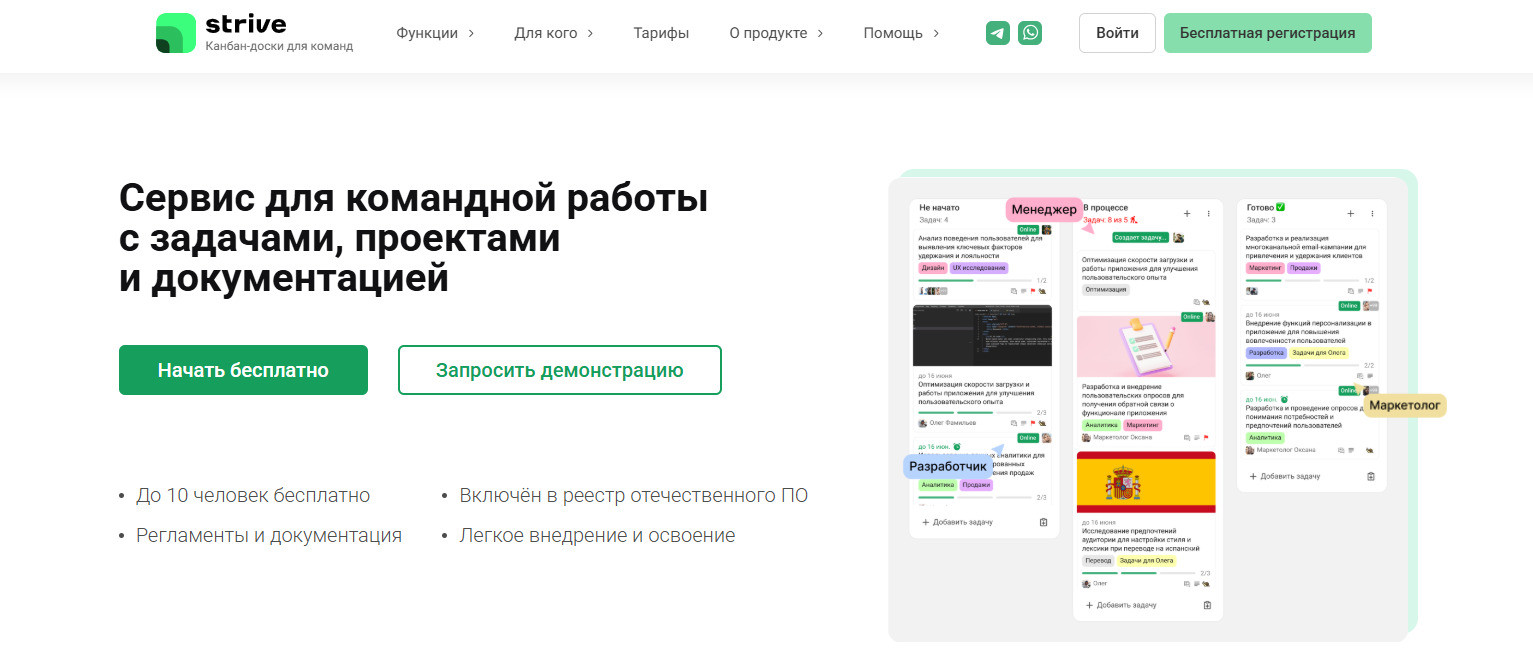
Task: Click Начать бесплатно button
Action: point(243,370)
